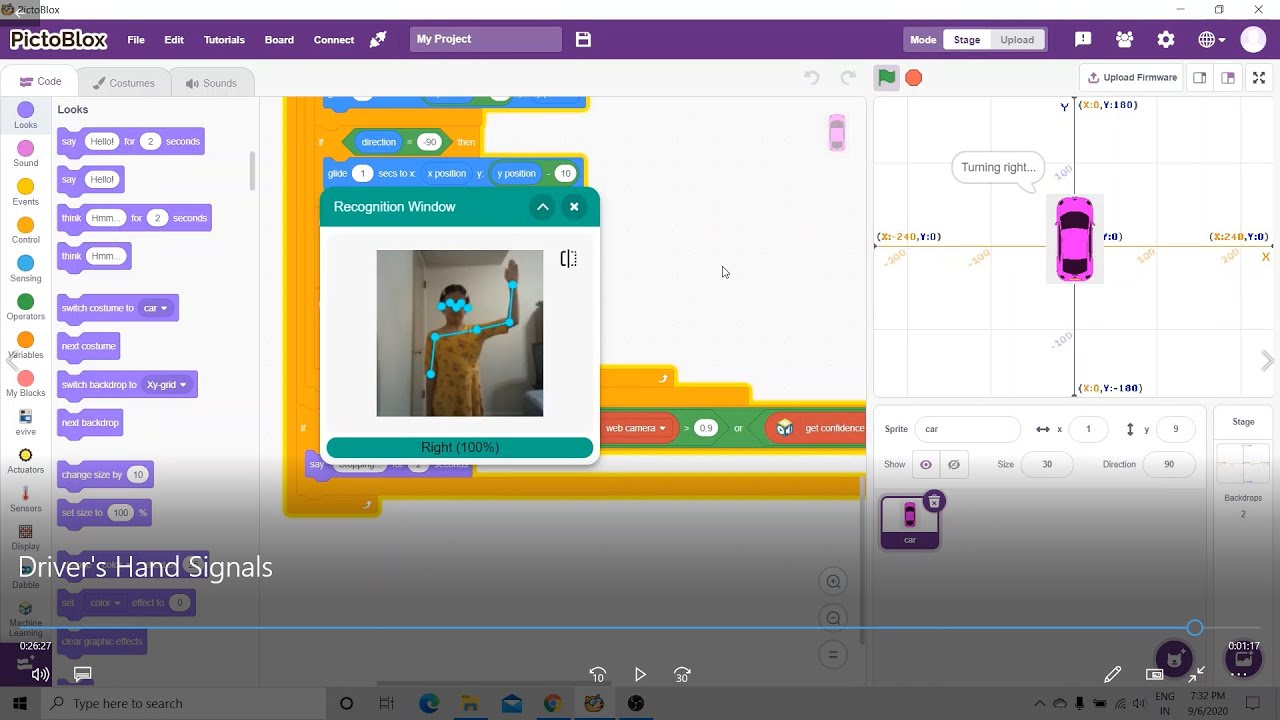
Task: Open the user account avatar
Action: click(1253, 40)
